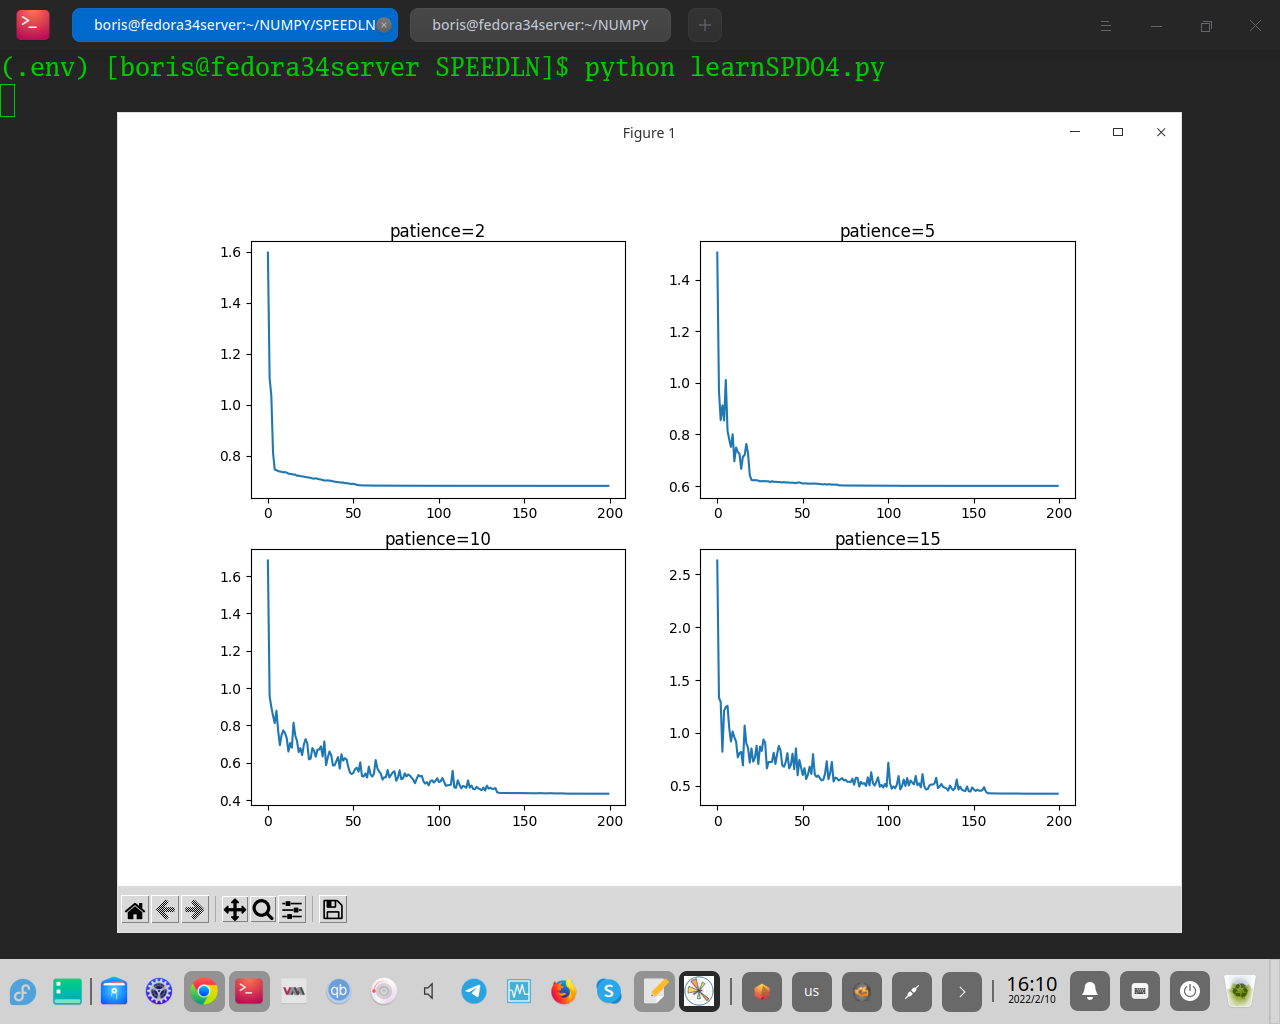1280x1024 pixels.
Task: Close the ~/NUMPY/SPEEDLN terminal tab
Action: (384, 25)
